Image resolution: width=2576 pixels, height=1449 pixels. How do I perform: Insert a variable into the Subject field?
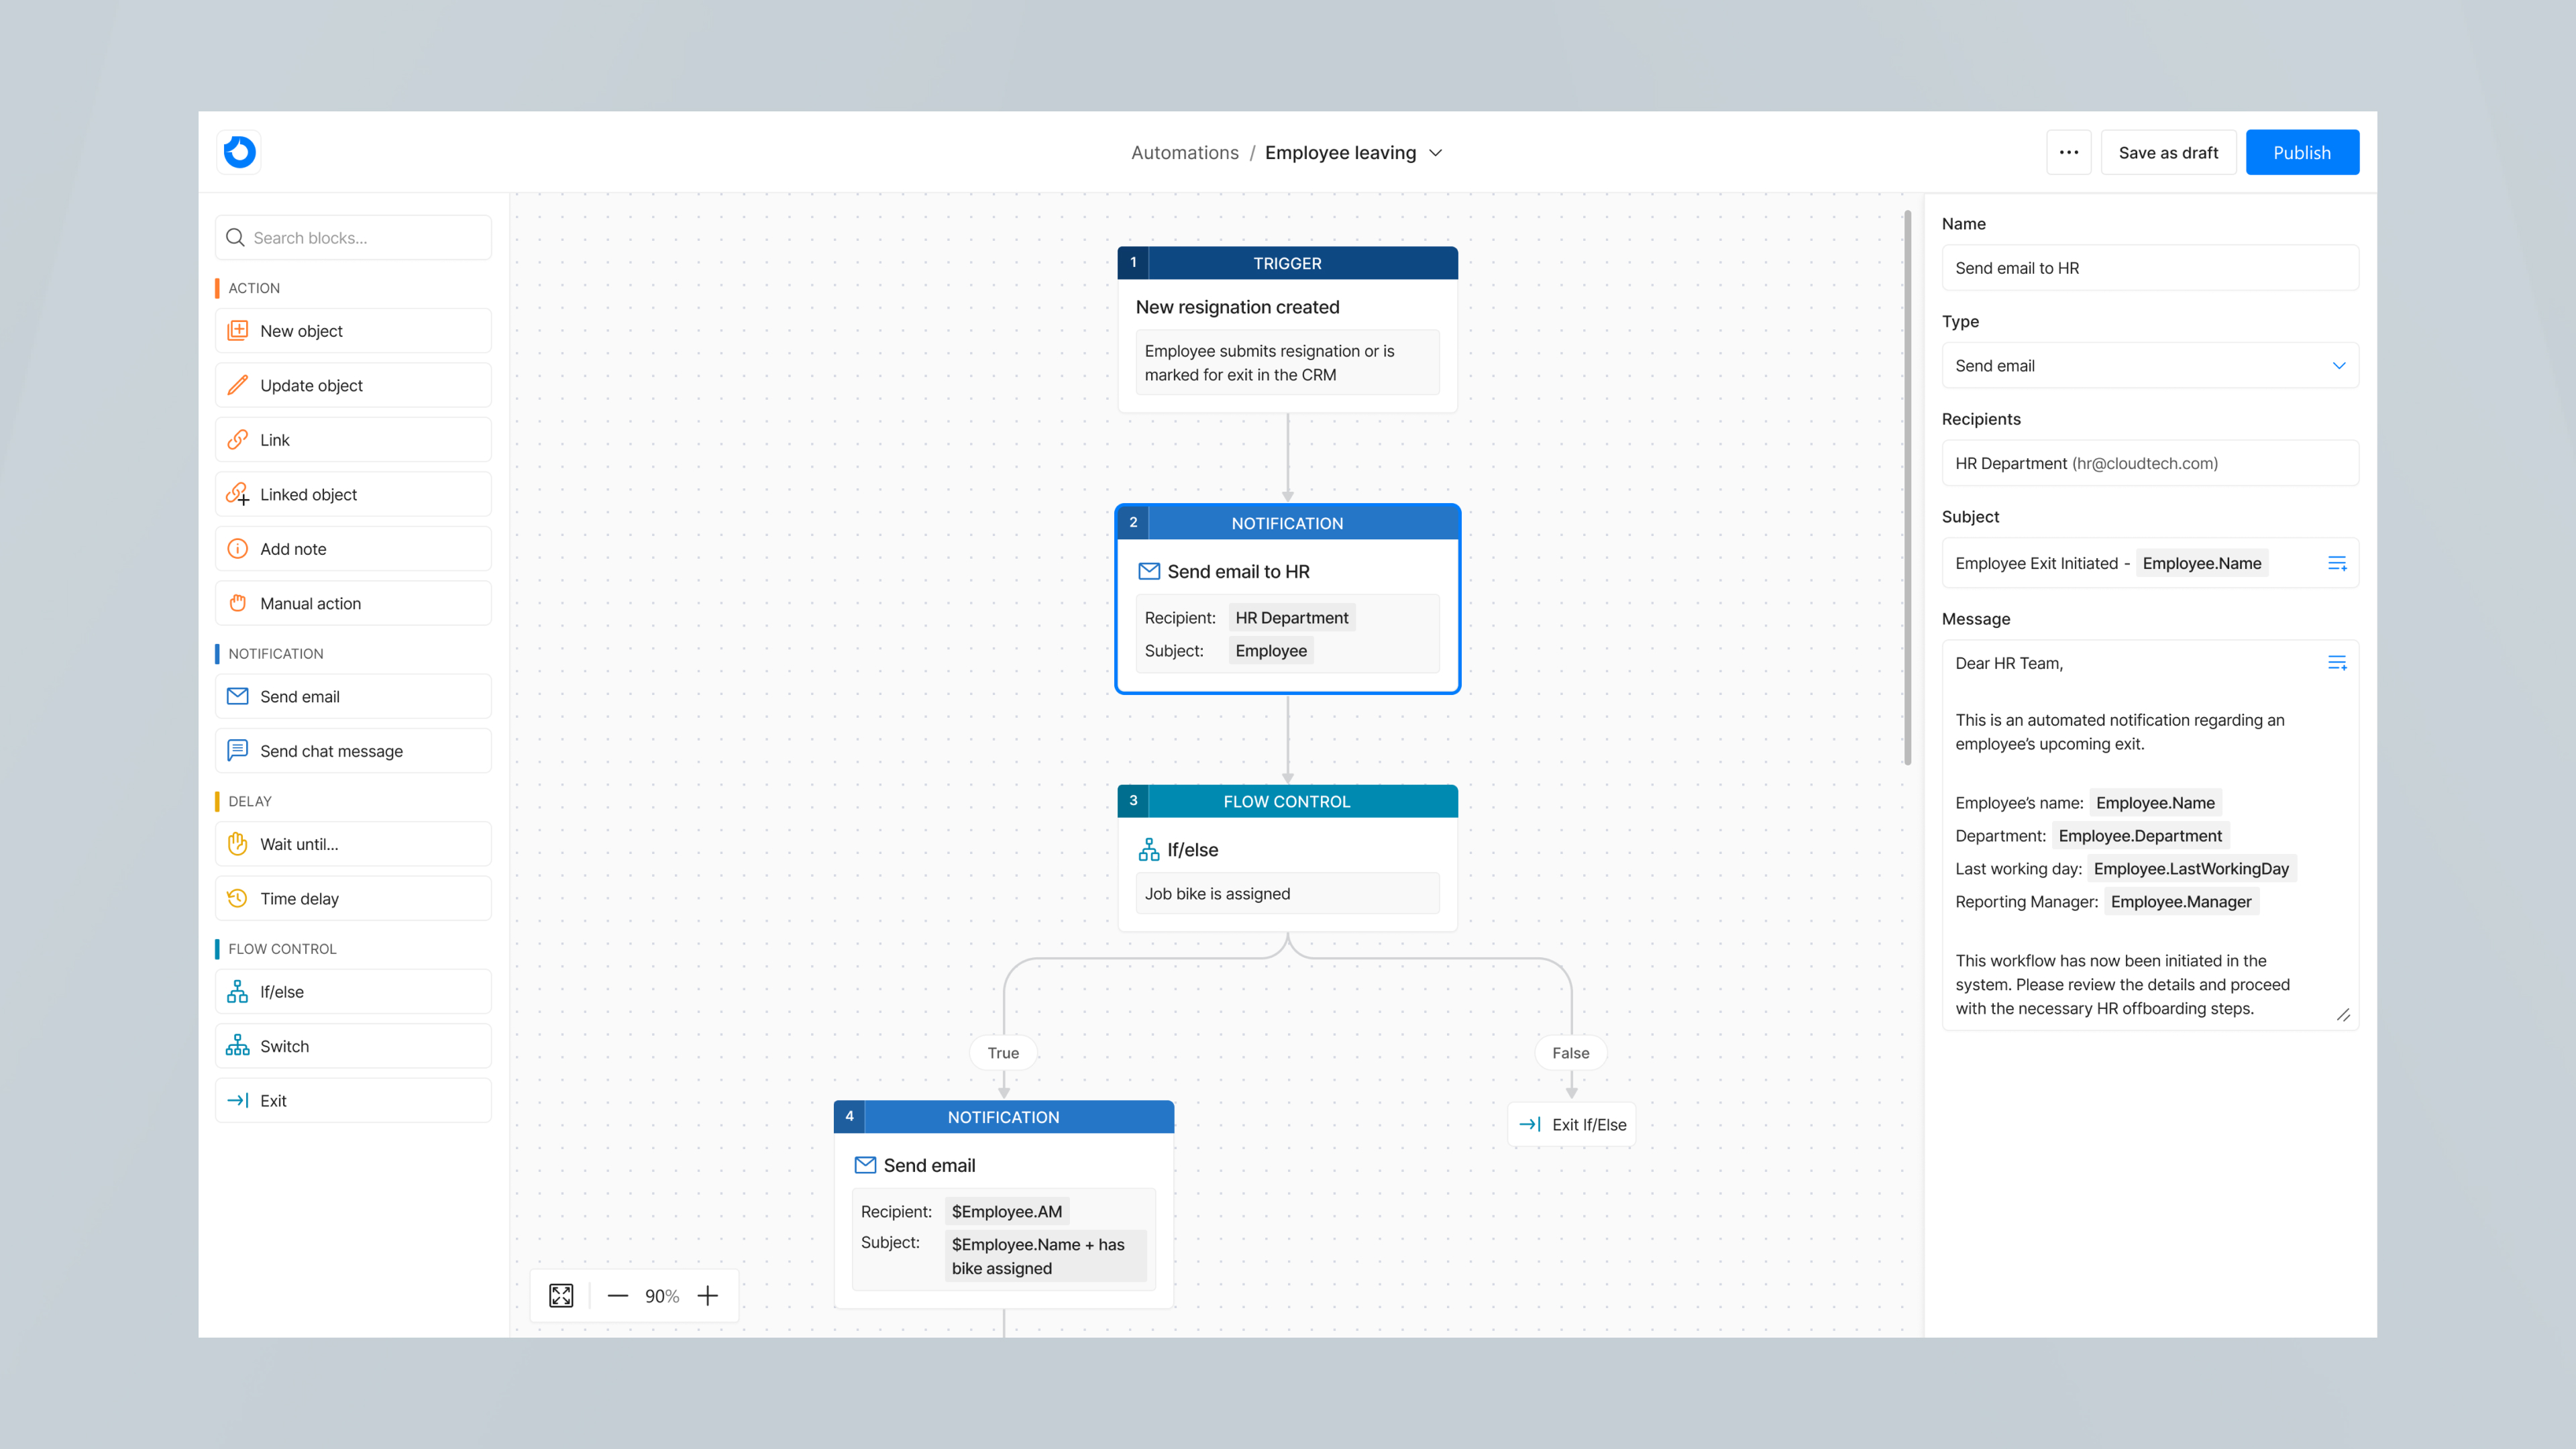(2338, 562)
